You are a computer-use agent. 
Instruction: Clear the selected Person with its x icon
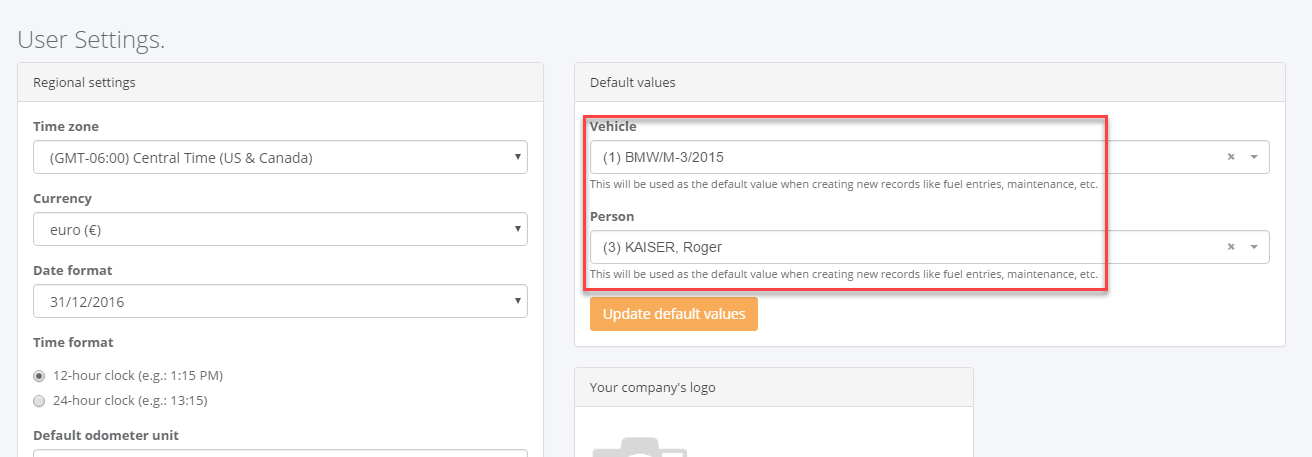[x=1231, y=247]
